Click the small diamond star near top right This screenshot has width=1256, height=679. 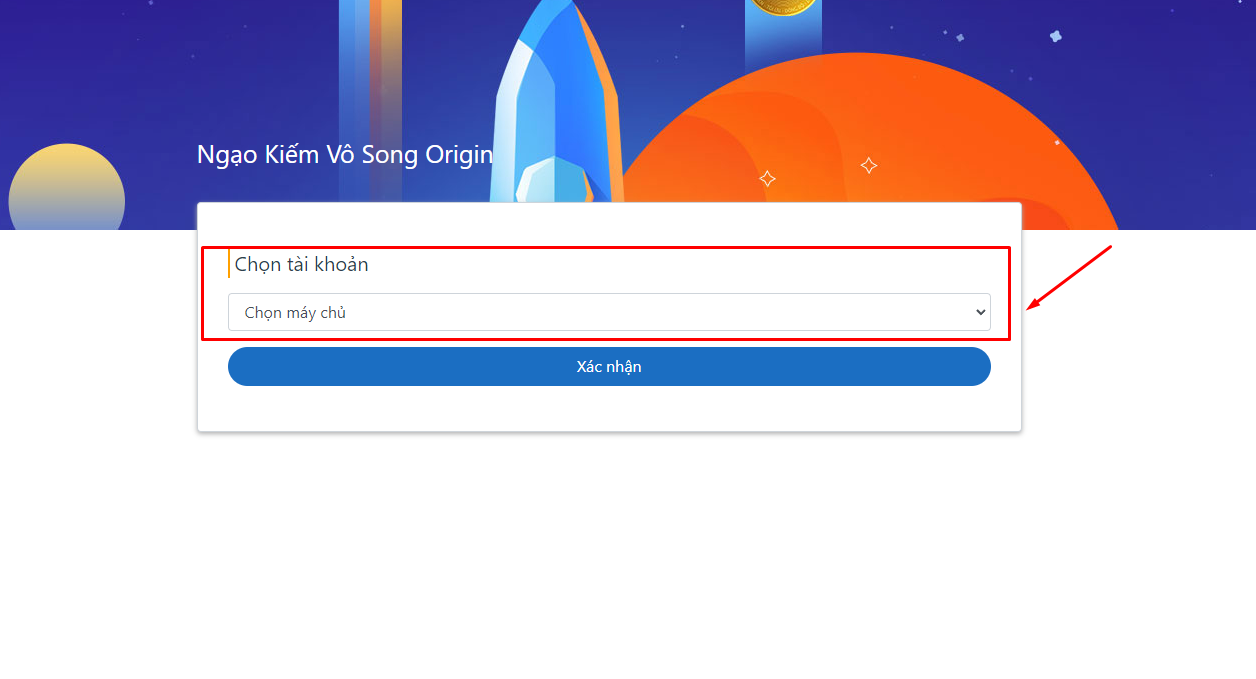pos(960,38)
